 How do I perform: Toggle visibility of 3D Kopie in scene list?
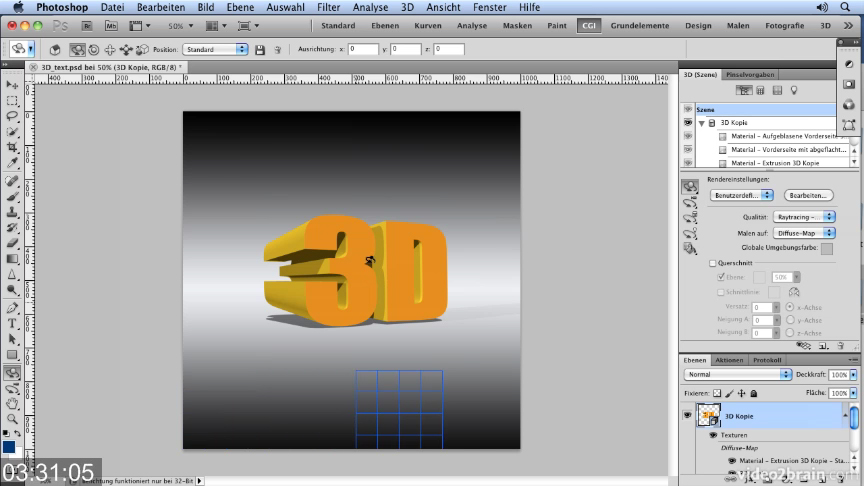tap(688, 122)
